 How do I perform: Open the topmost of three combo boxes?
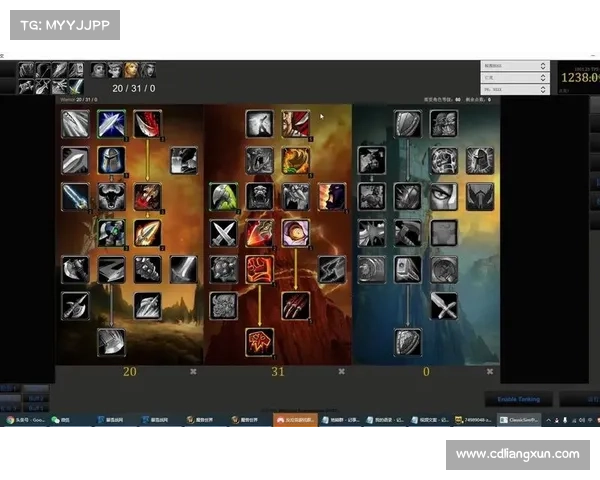515,66
